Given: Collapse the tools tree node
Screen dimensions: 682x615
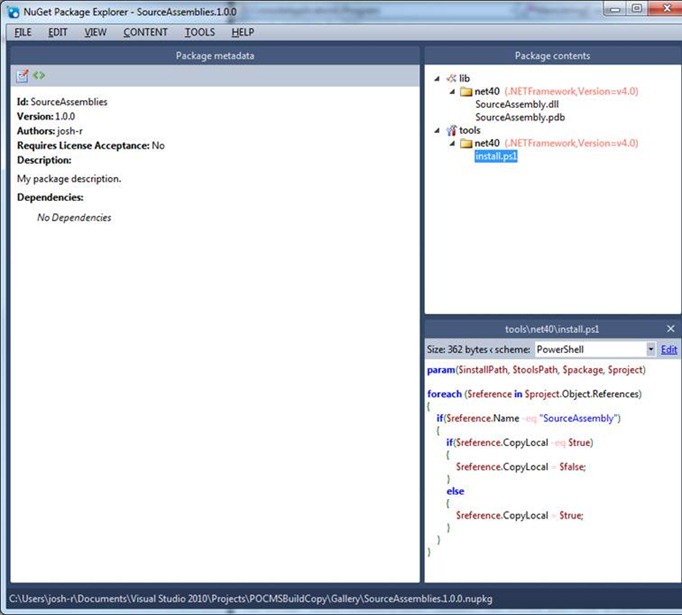Looking at the screenshot, I should pyautogui.click(x=437, y=130).
